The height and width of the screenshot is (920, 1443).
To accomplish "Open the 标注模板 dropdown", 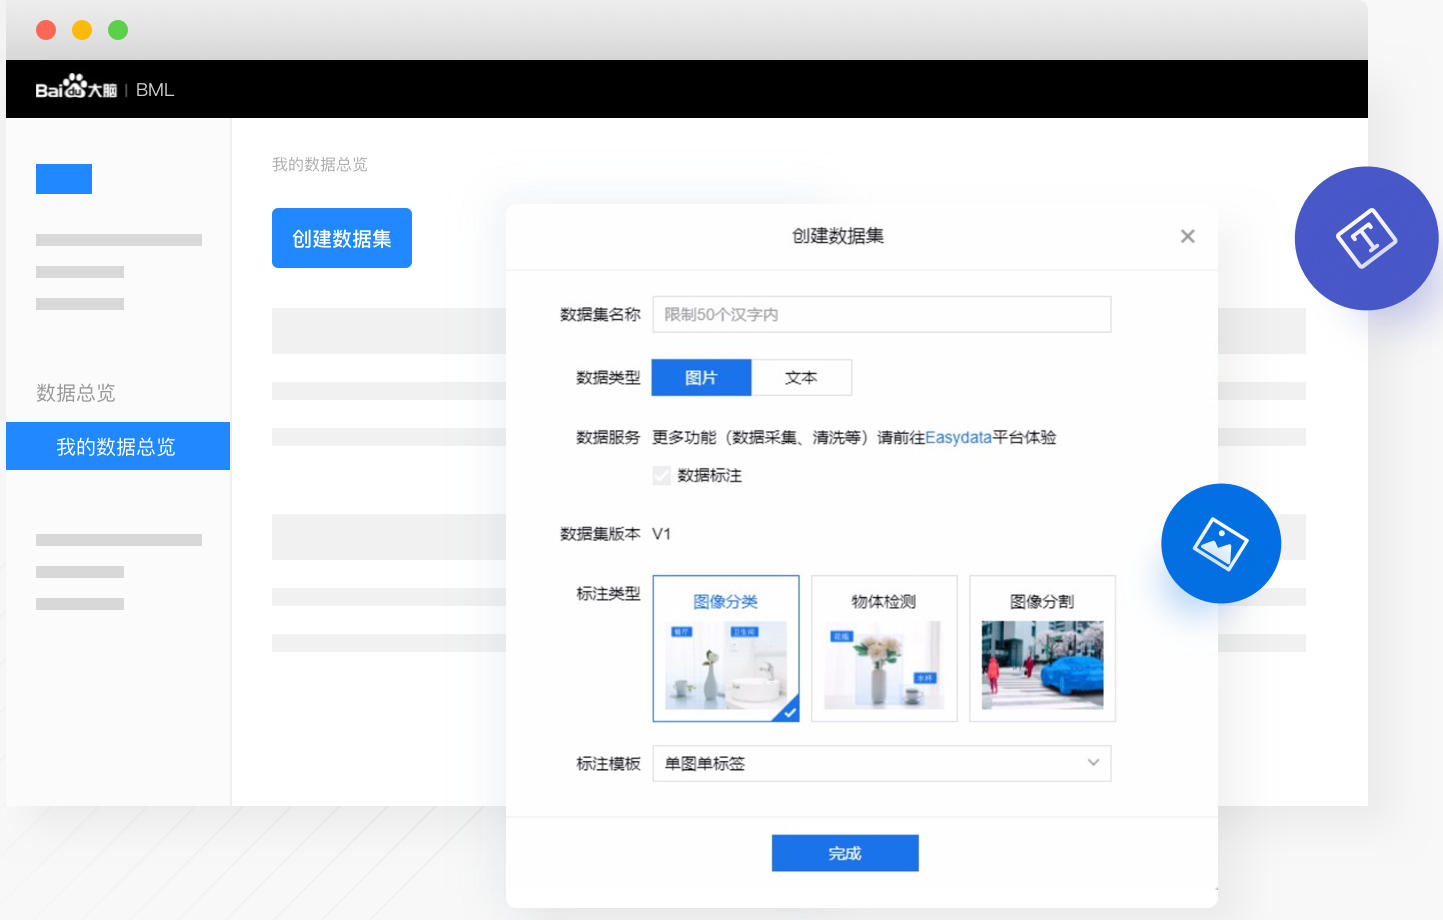I will click(881, 763).
